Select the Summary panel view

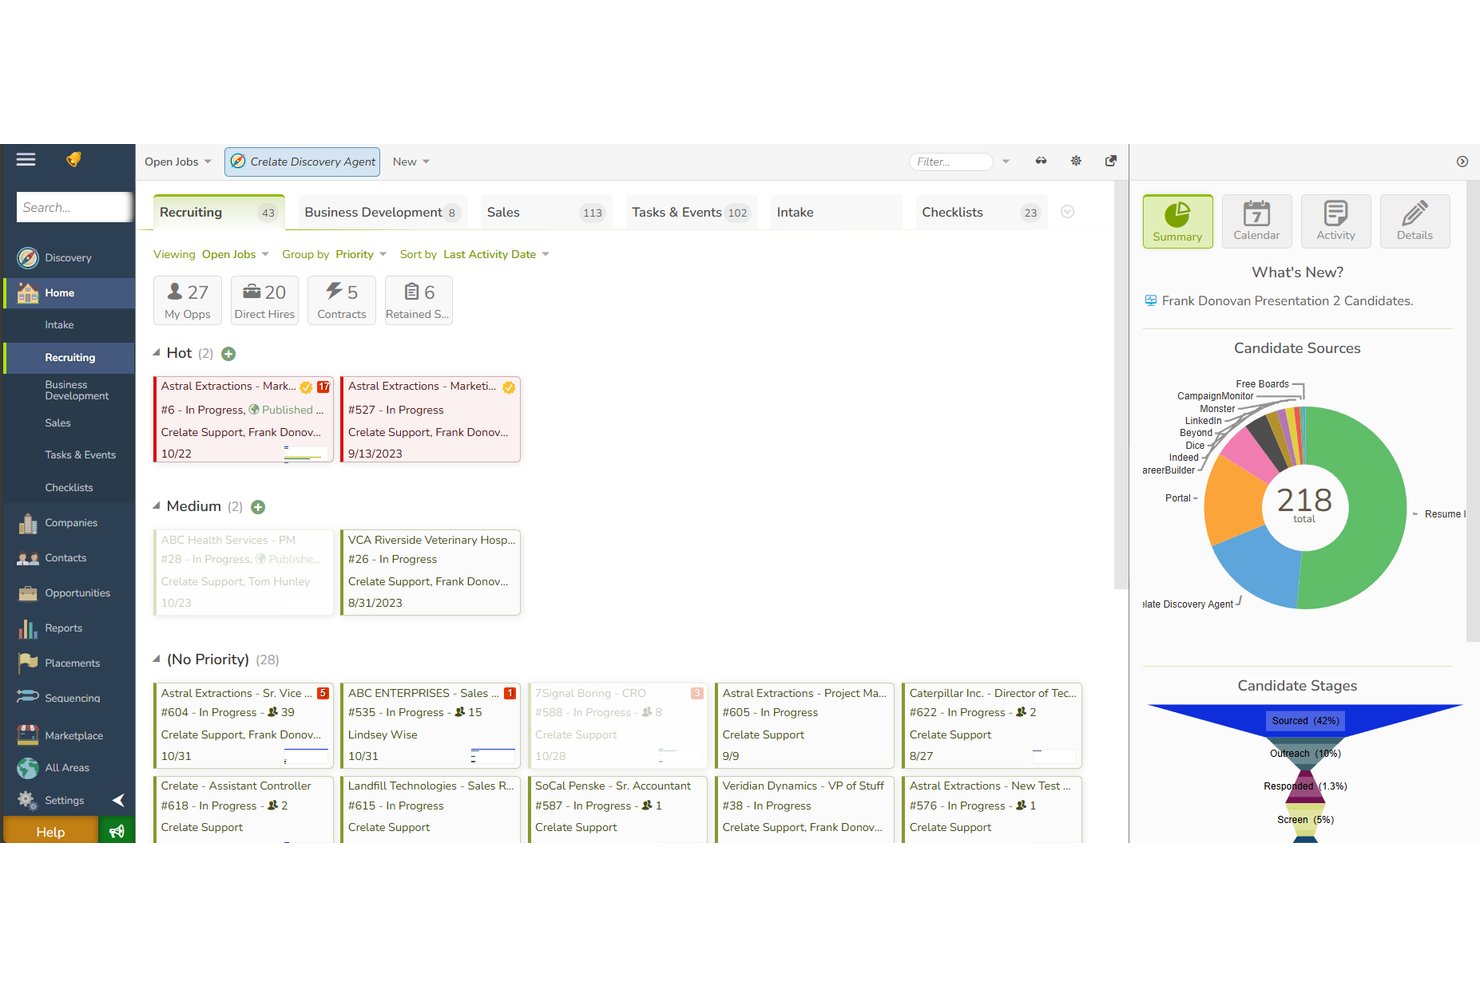pyautogui.click(x=1177, y=221)
